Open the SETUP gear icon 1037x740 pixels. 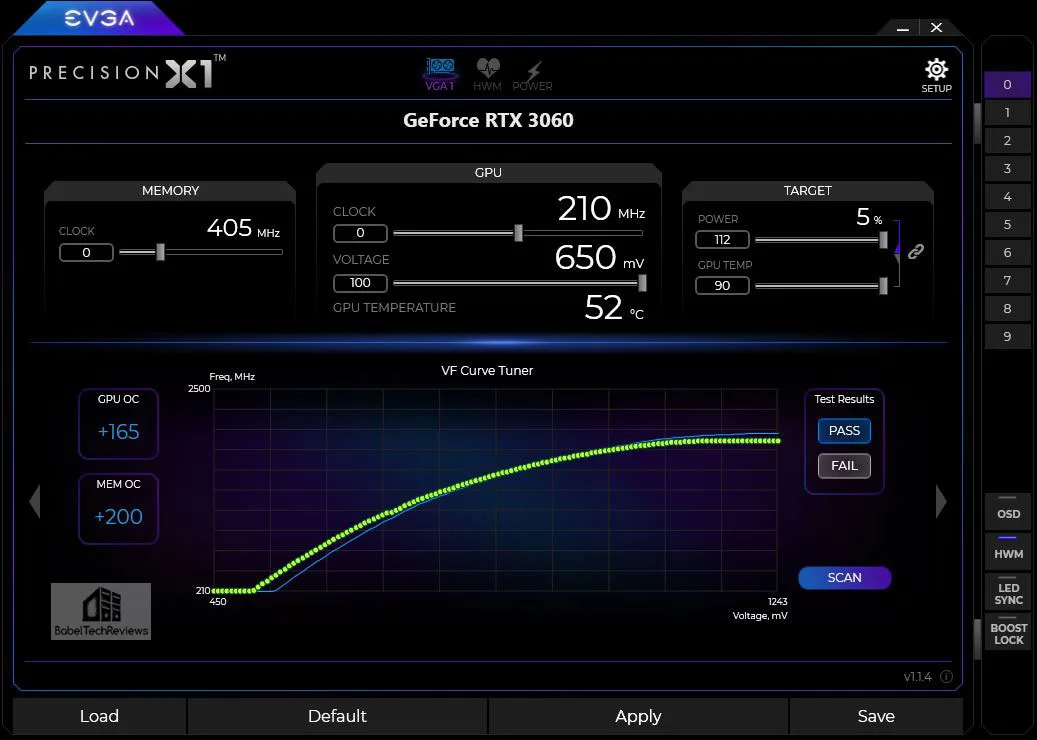[x=936, y=75]
